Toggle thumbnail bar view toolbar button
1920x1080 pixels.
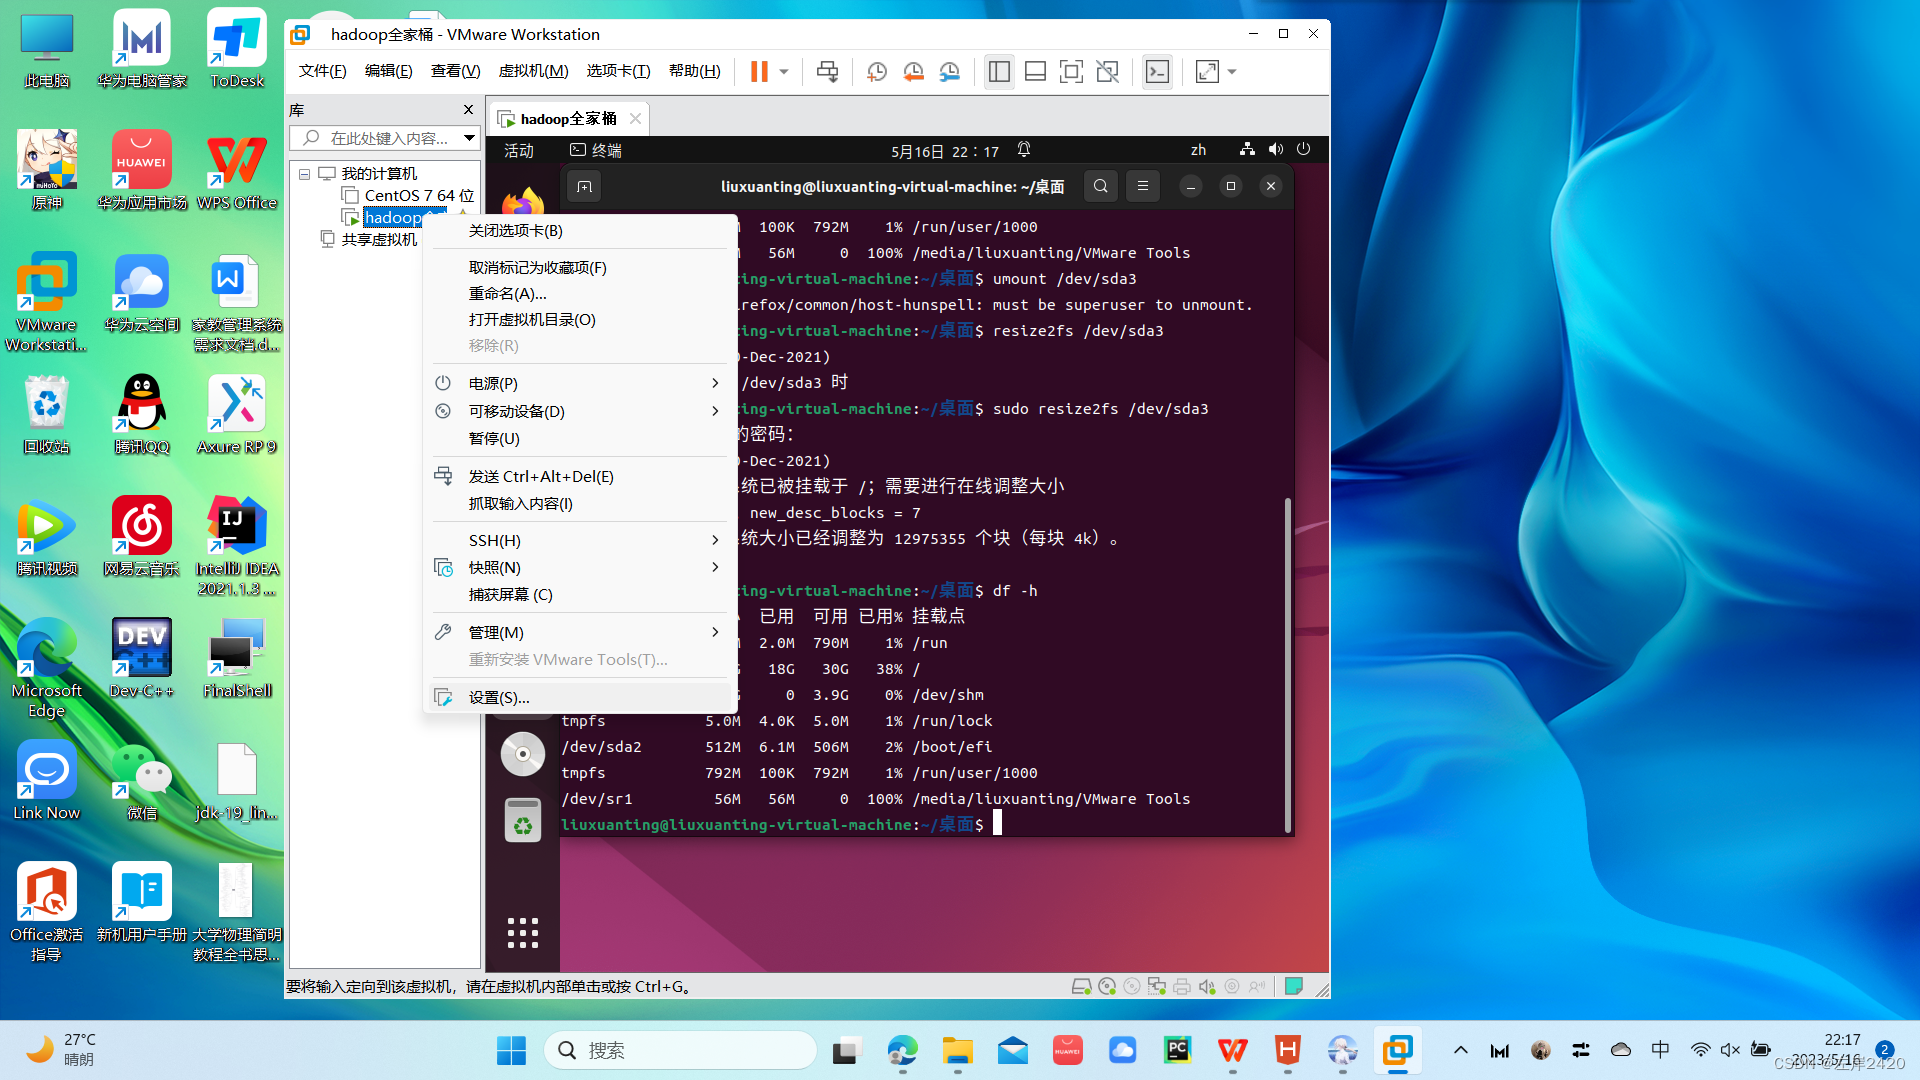1035,71
